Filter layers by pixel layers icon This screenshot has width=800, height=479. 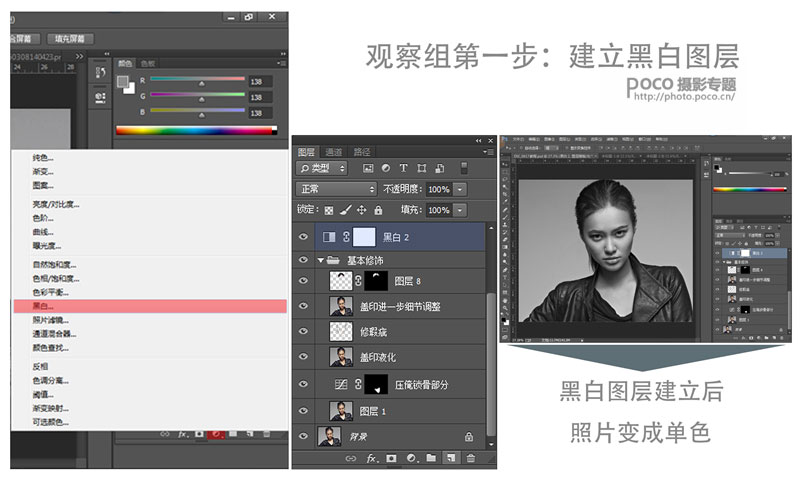click(368, 168)
